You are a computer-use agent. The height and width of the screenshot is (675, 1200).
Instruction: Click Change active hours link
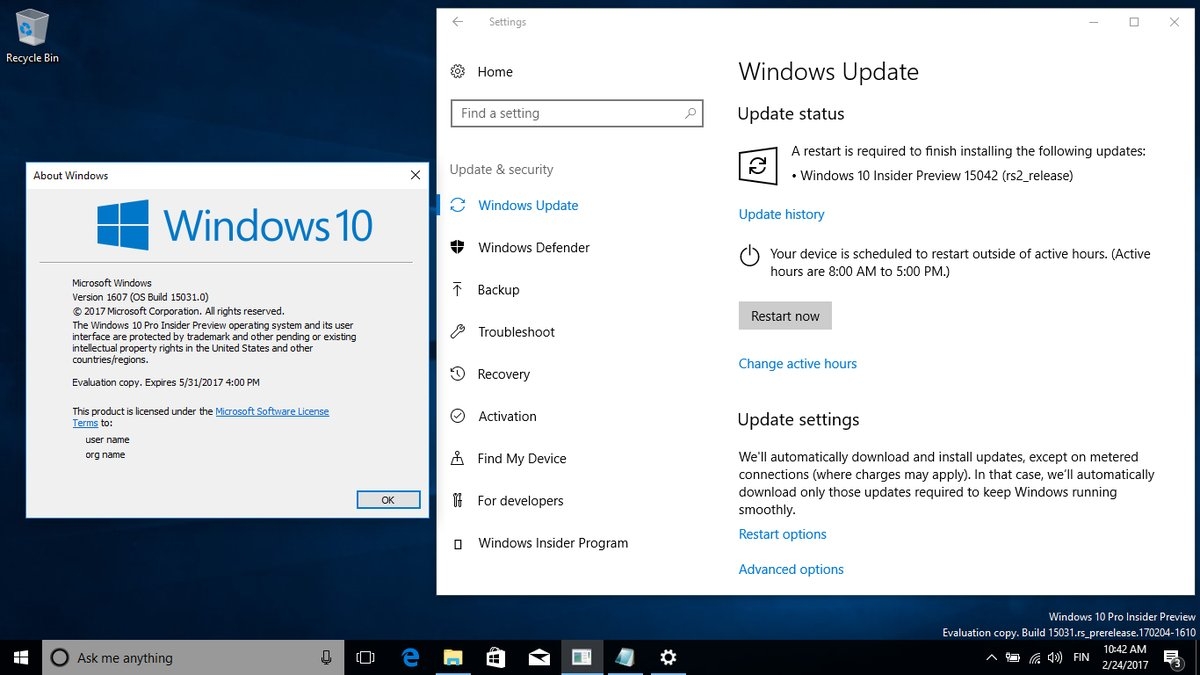797,364
